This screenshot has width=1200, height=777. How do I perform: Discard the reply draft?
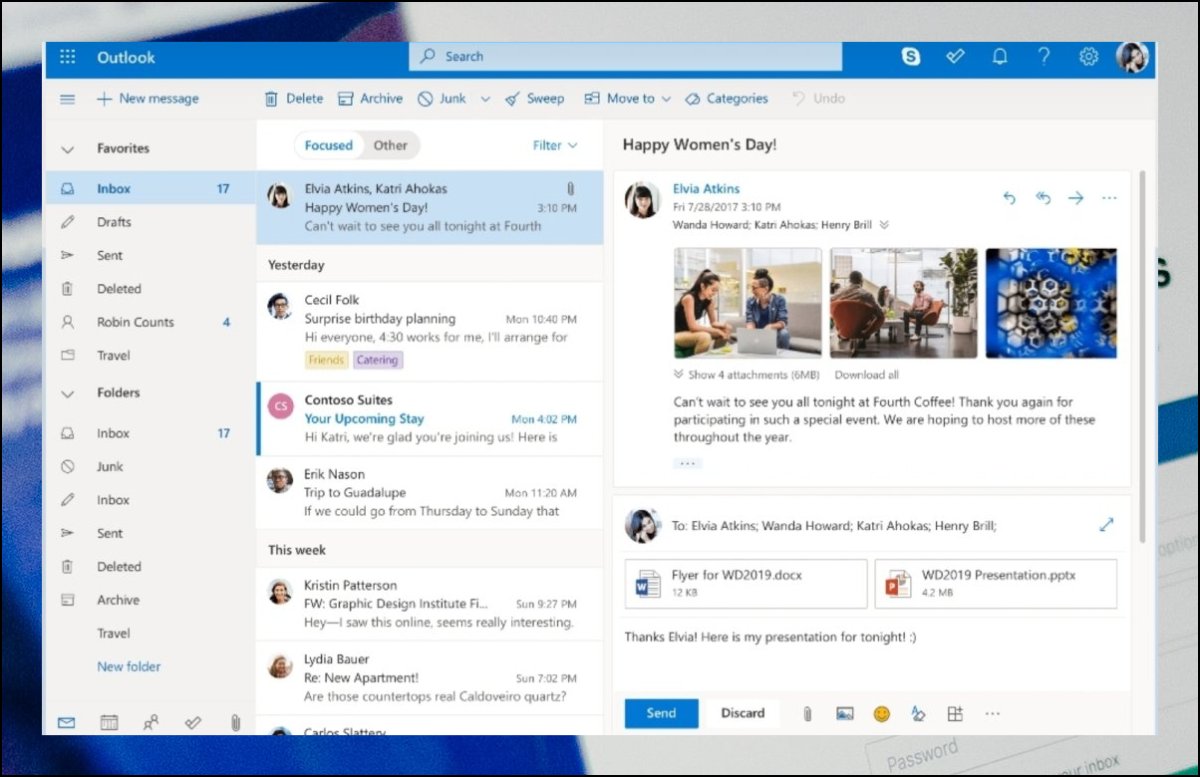[x=743, y=713]
